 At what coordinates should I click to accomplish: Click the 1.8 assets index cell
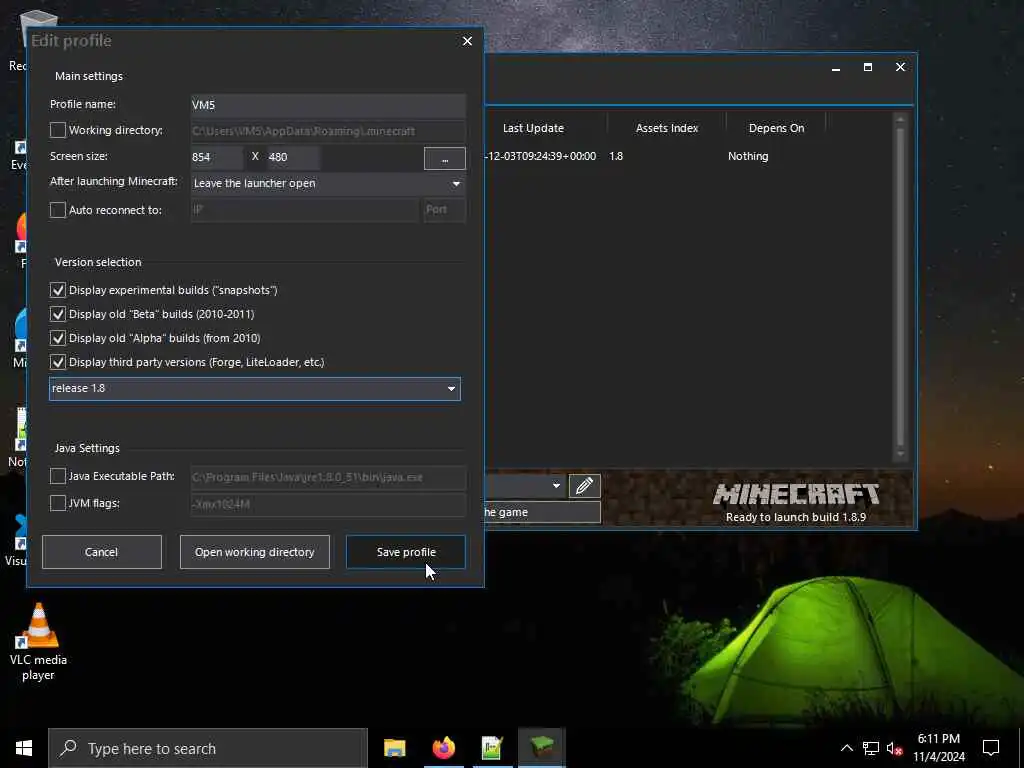point(616,156)
